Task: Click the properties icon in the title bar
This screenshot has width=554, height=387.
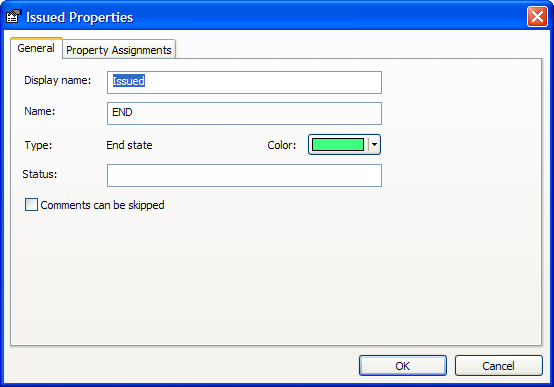Action: pos(13,17)
